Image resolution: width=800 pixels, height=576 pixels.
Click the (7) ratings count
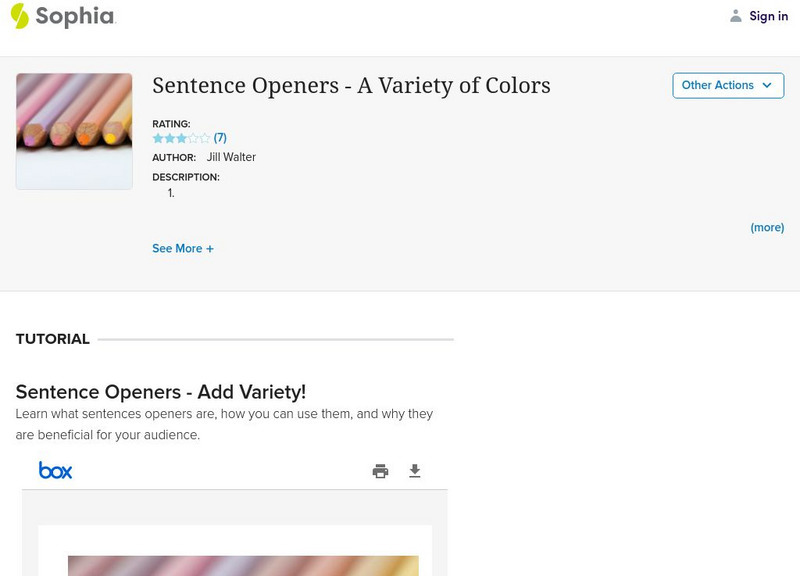coord(220,138)
